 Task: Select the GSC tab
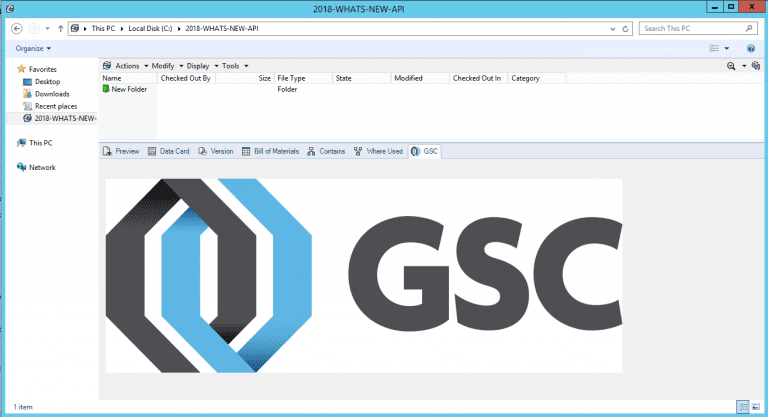coord(425,151)
